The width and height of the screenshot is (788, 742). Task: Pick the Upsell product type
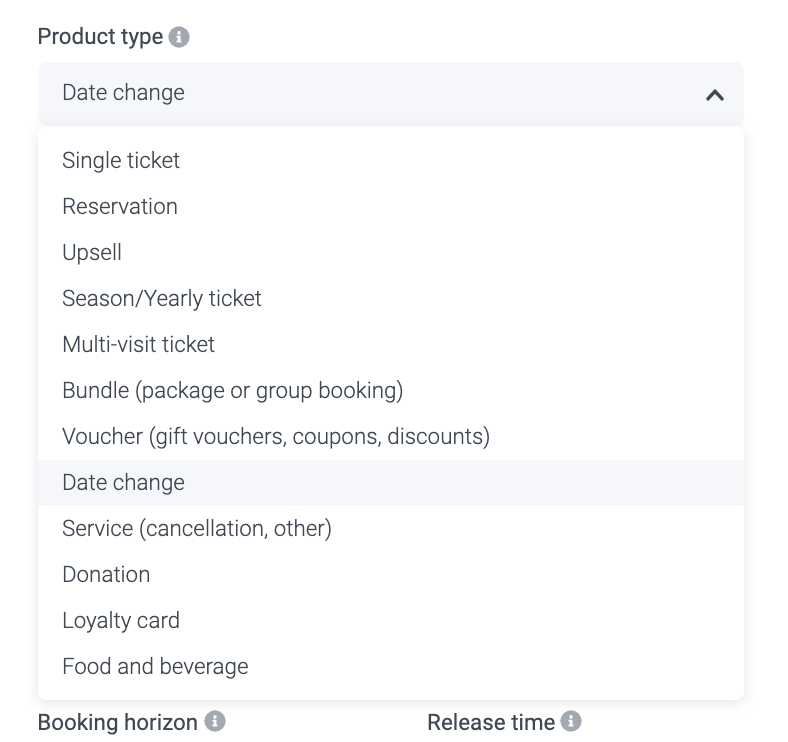(92, 252)
